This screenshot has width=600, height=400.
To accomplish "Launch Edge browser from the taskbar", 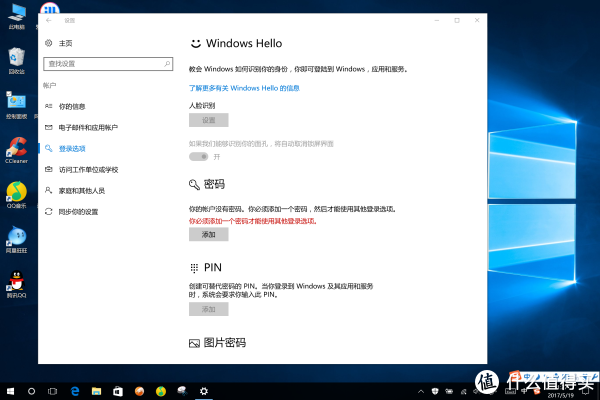I will (x=75, y=391).
